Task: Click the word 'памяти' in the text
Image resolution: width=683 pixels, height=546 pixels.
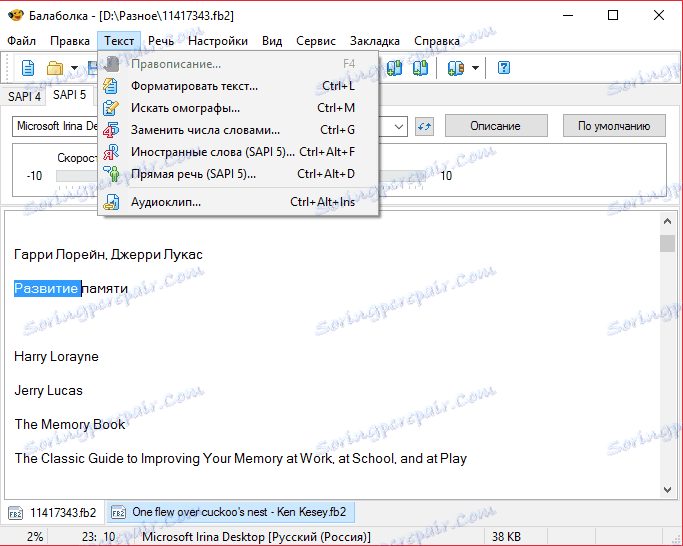Action: 105,288
